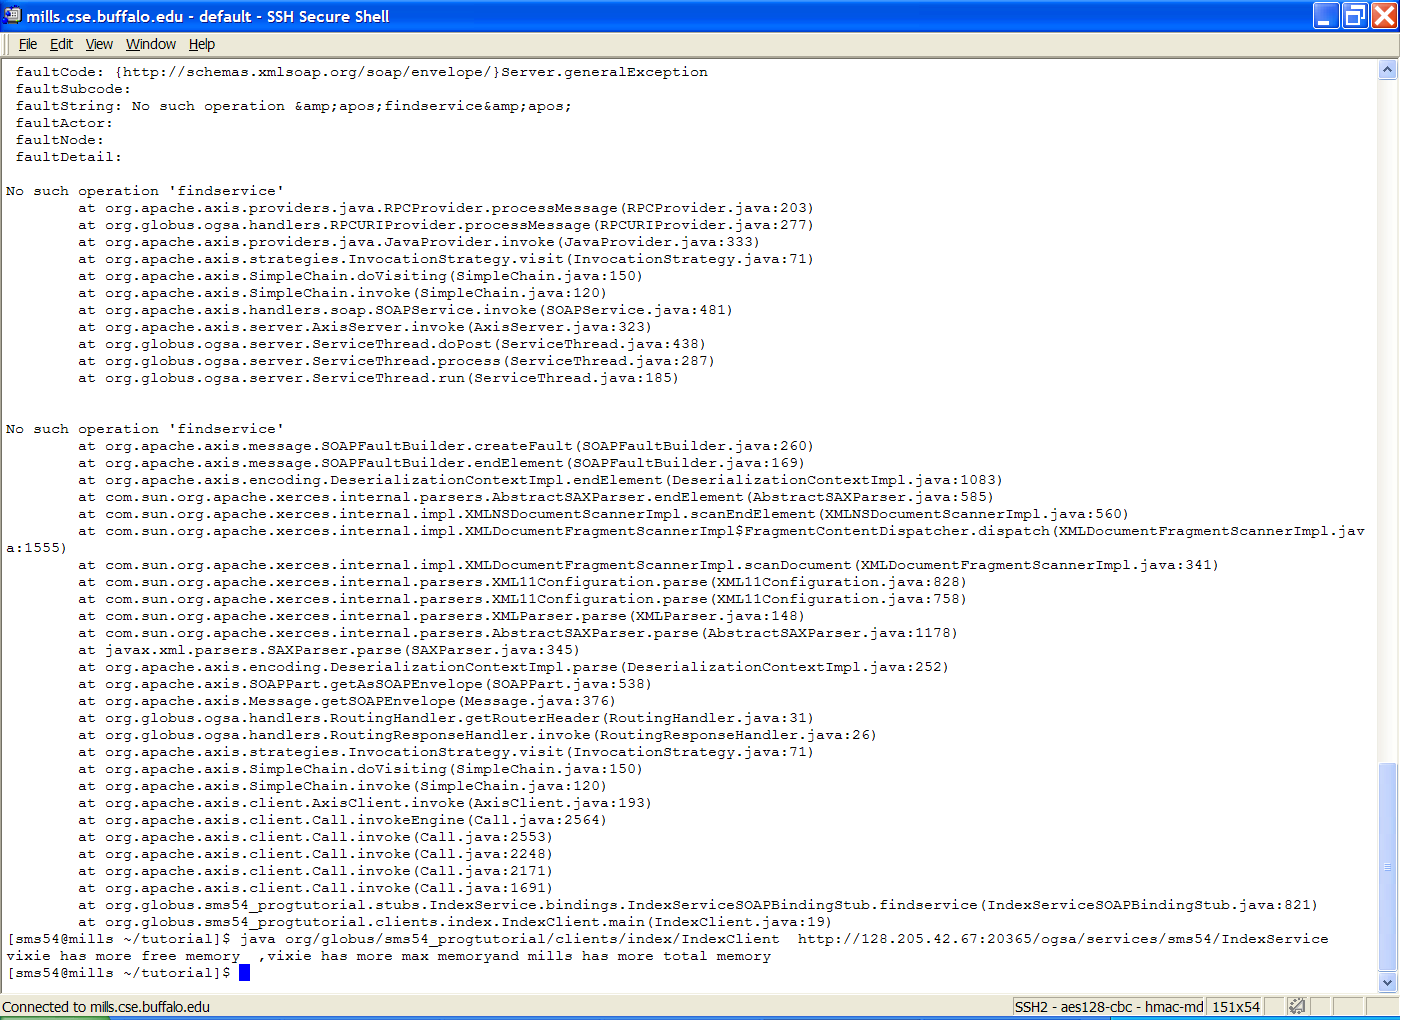Open the Window menu
This screenshot has height=1020, width=1404.
click(x=151, y=44)
